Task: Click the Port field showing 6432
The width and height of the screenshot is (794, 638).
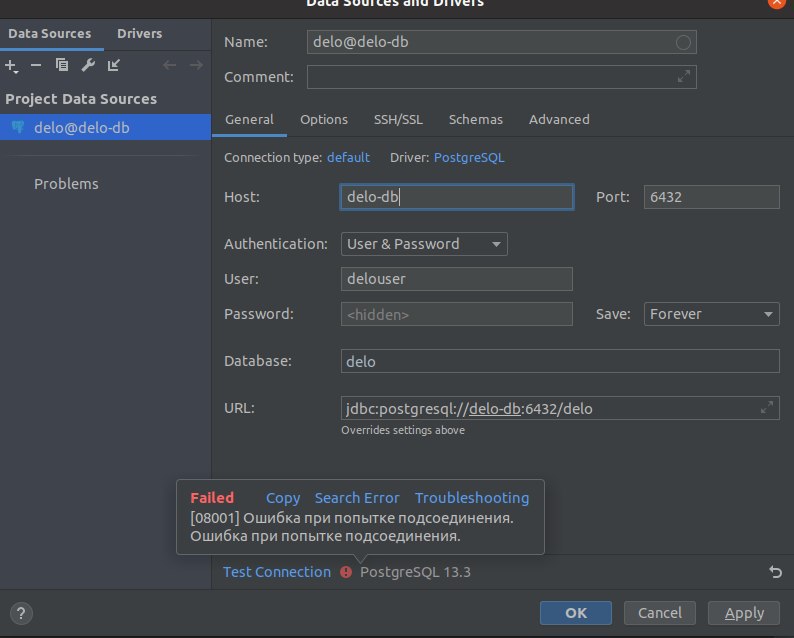Action: 711,197
